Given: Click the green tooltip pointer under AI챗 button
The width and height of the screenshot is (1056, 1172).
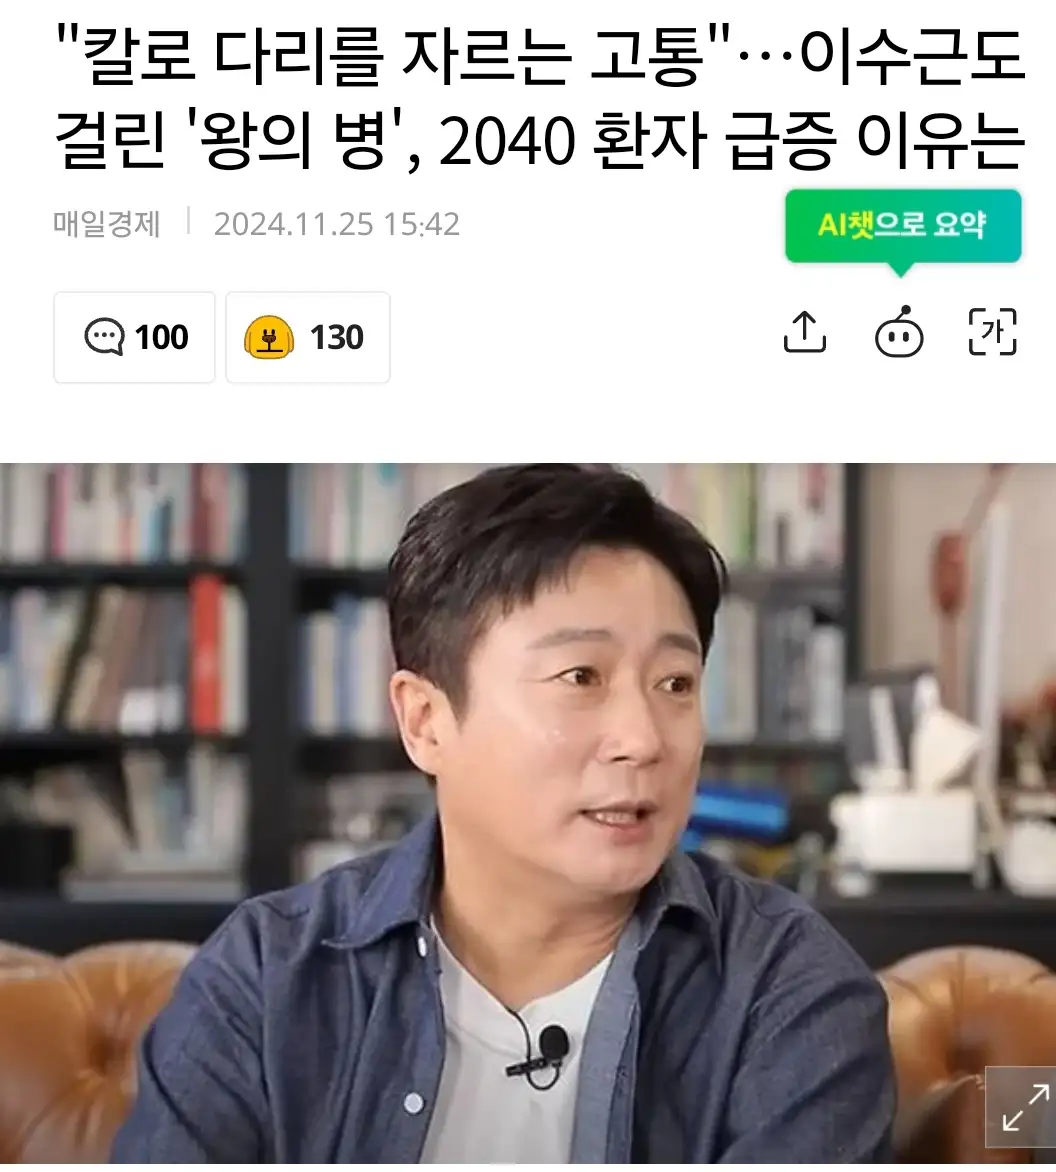Looking at the screenshot, I should (x=901, y=270).
